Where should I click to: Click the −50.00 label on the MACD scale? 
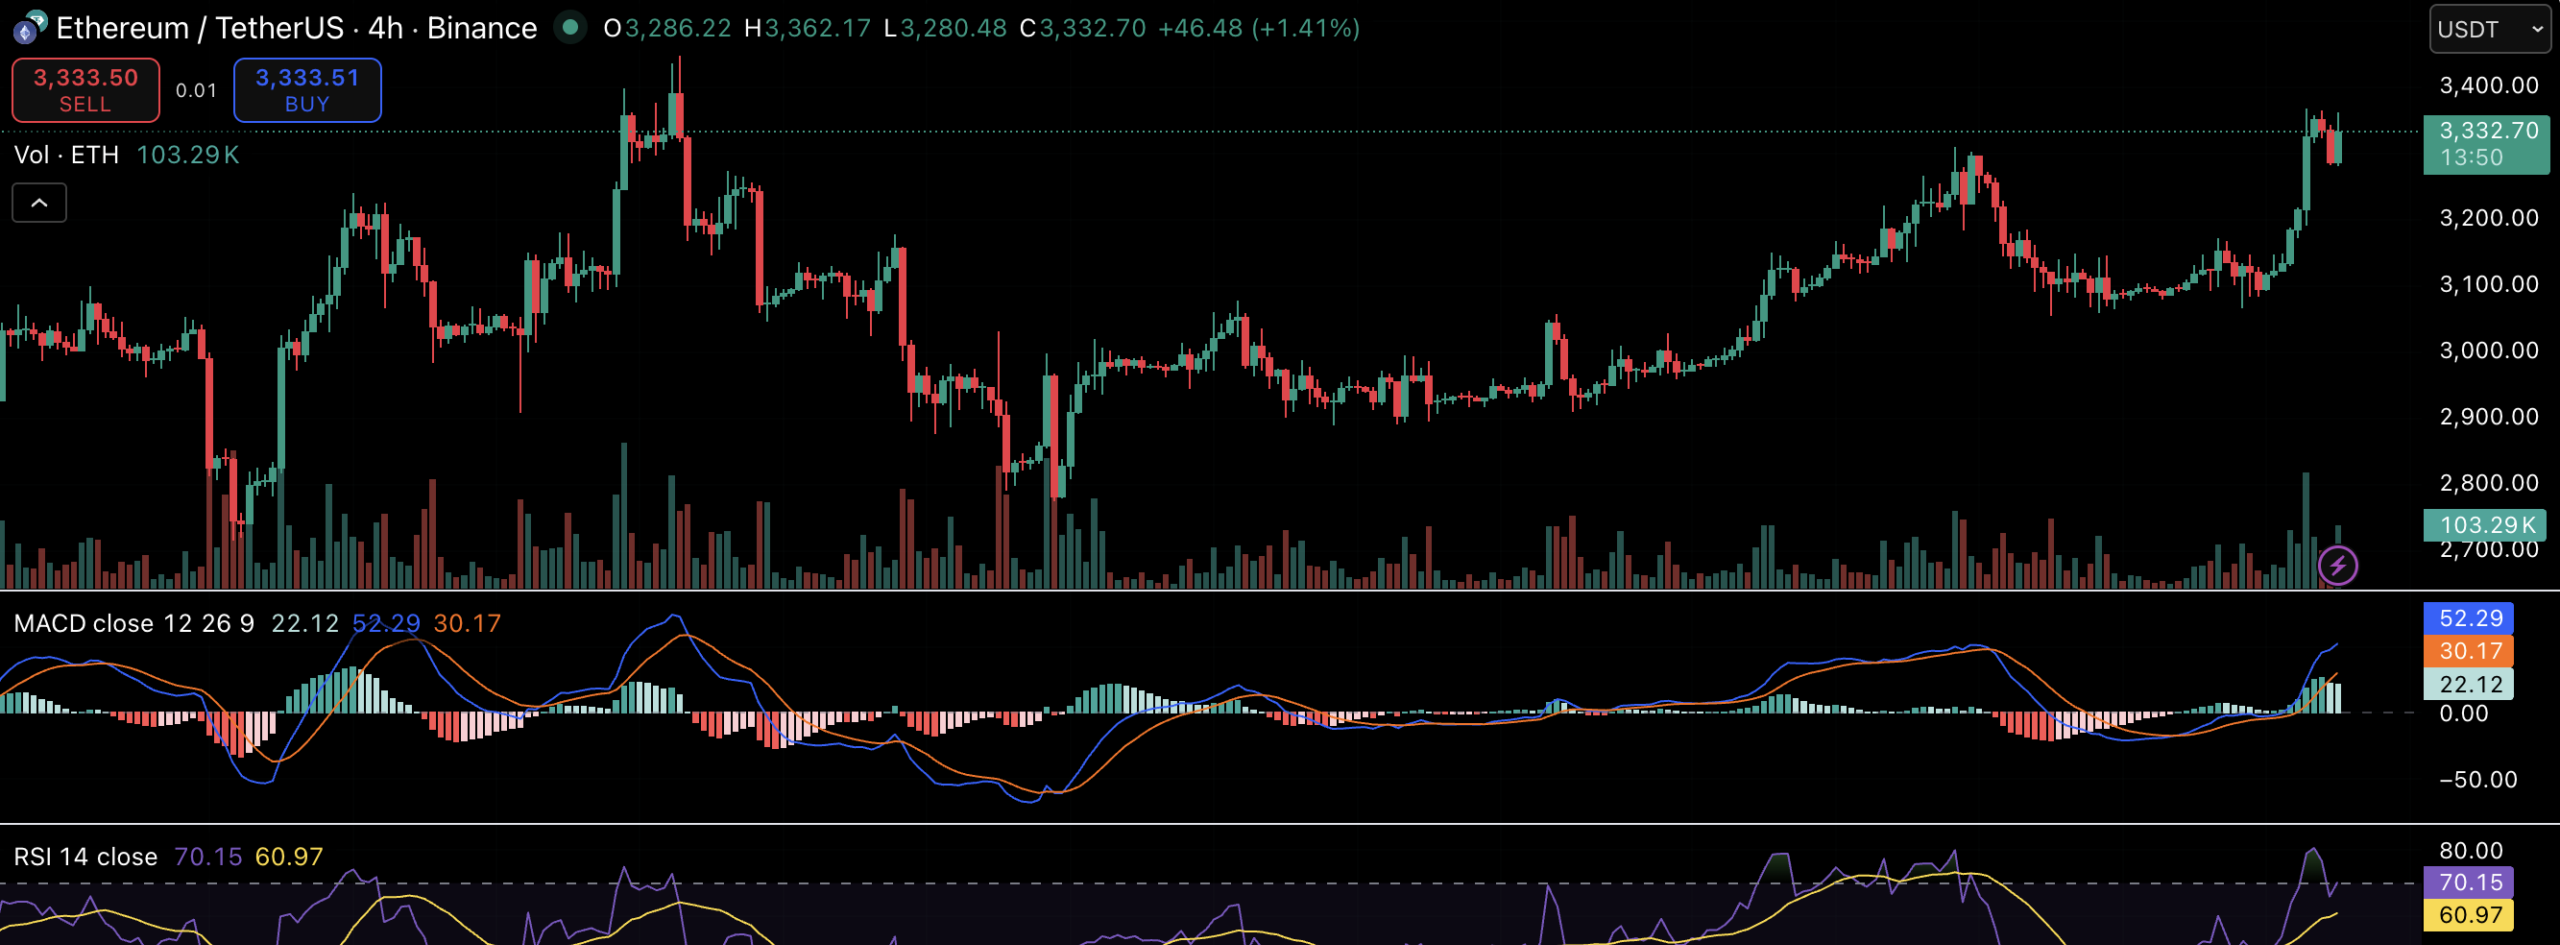pyautogui.click(x=2477, y=780)
